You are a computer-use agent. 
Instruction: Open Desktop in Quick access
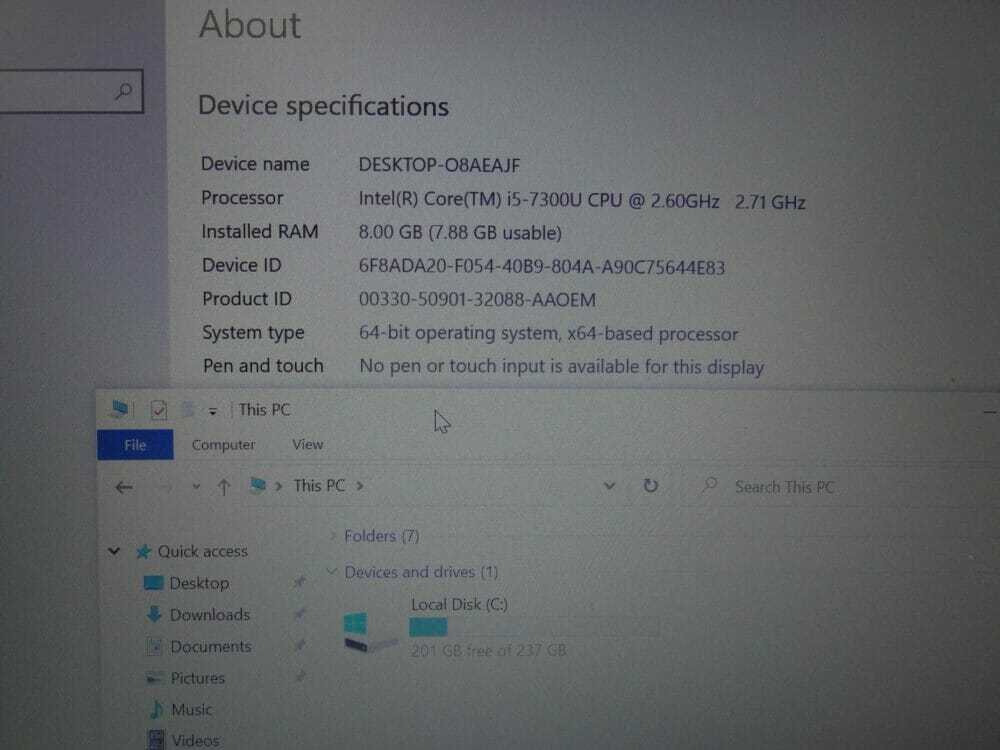(x=199, y=583)
